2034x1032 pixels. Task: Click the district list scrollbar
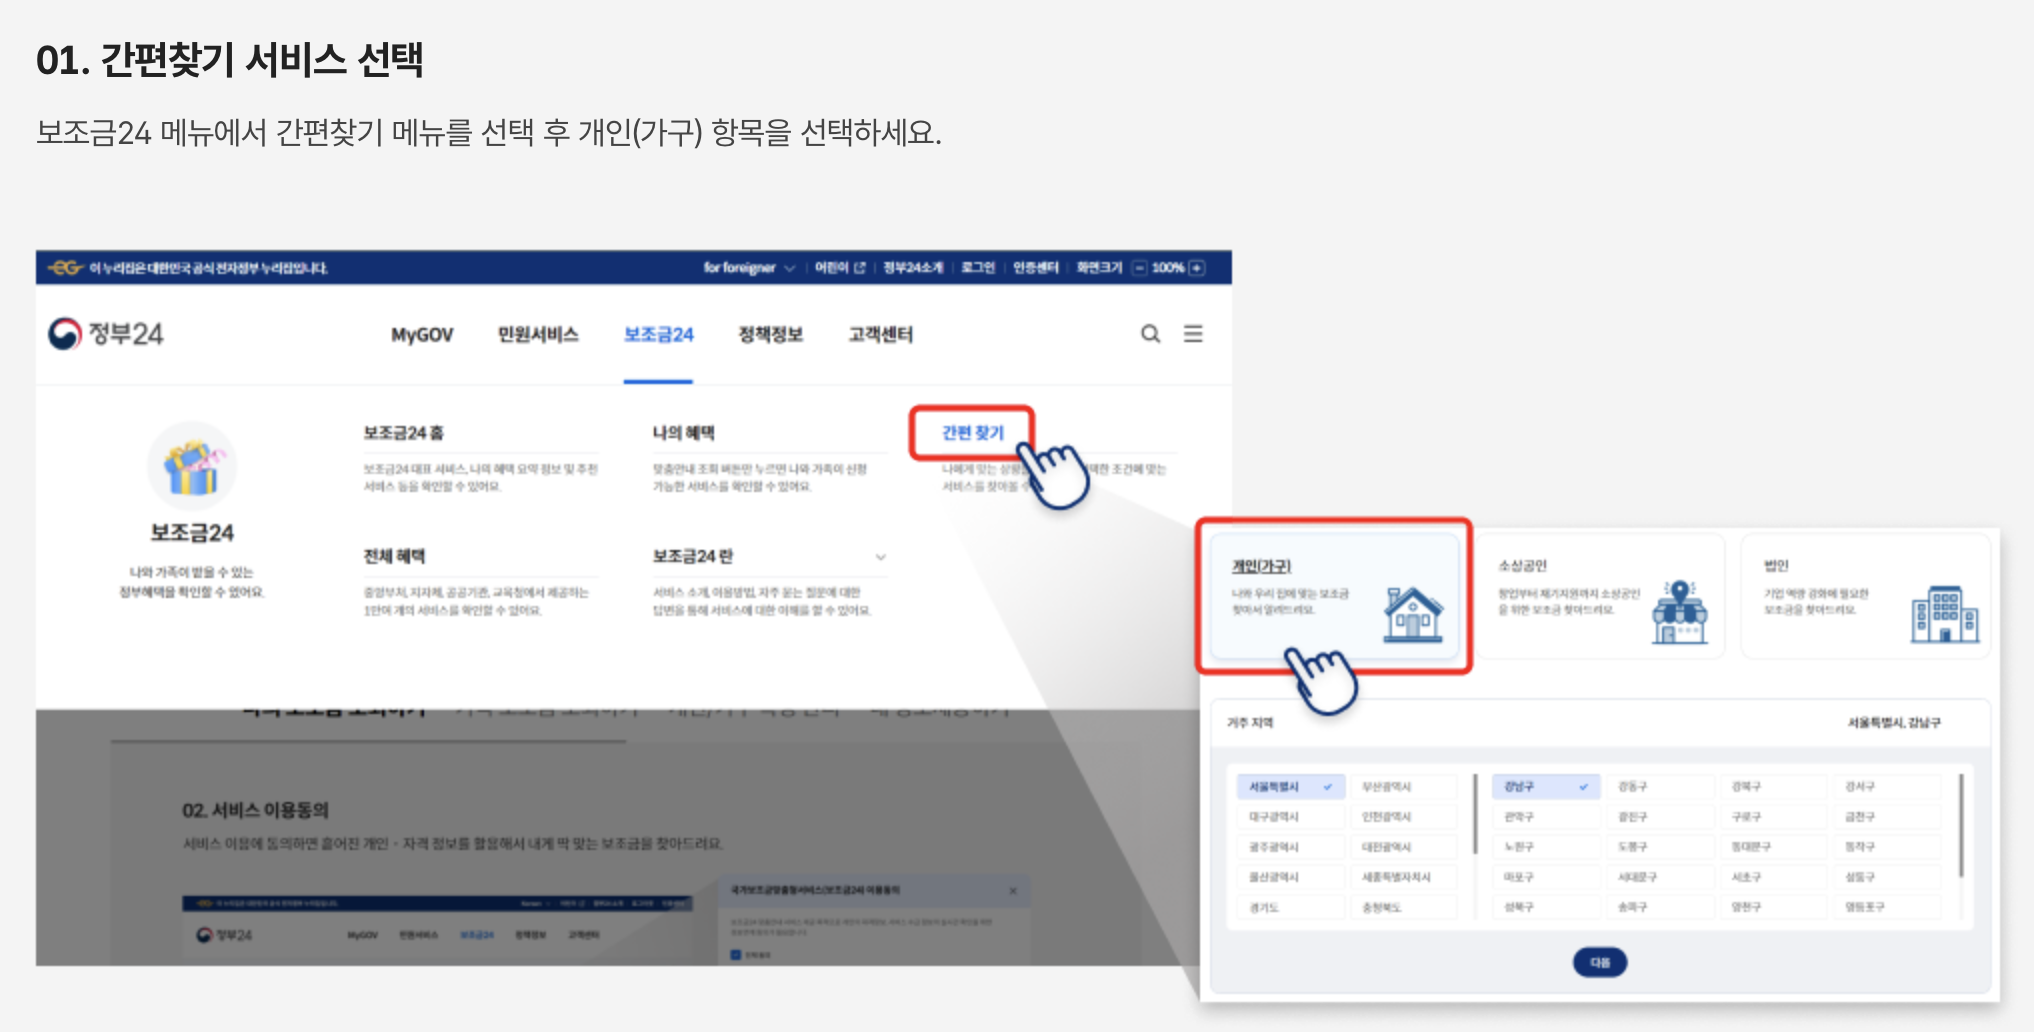(x=1961, y=826)
